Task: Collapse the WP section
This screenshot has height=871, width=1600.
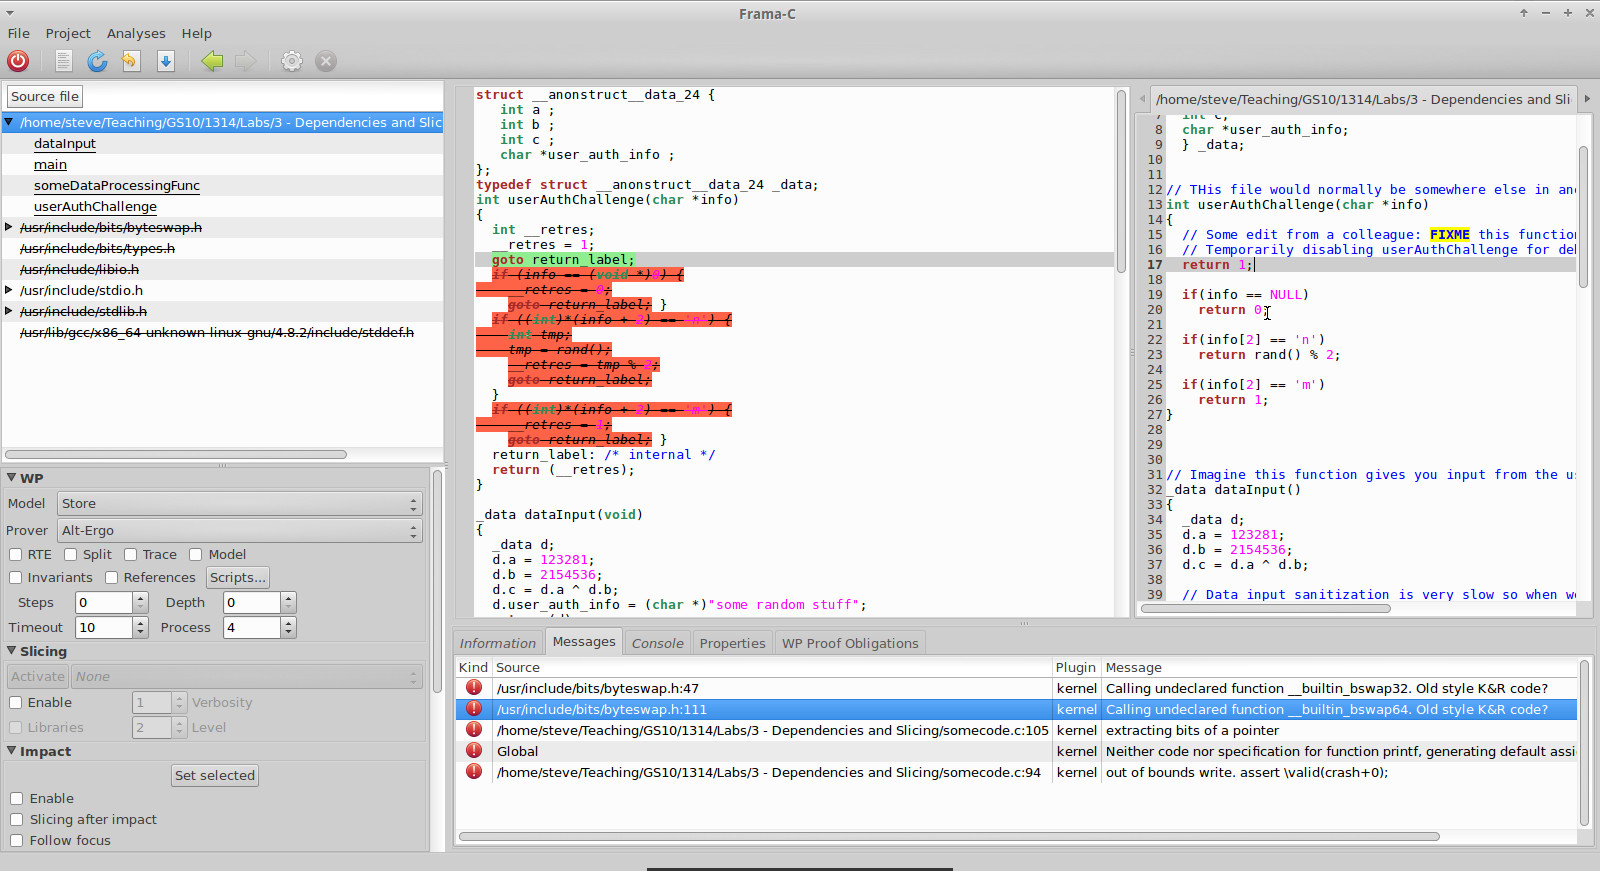Action: pyautogui.click(x=12, y=478)
